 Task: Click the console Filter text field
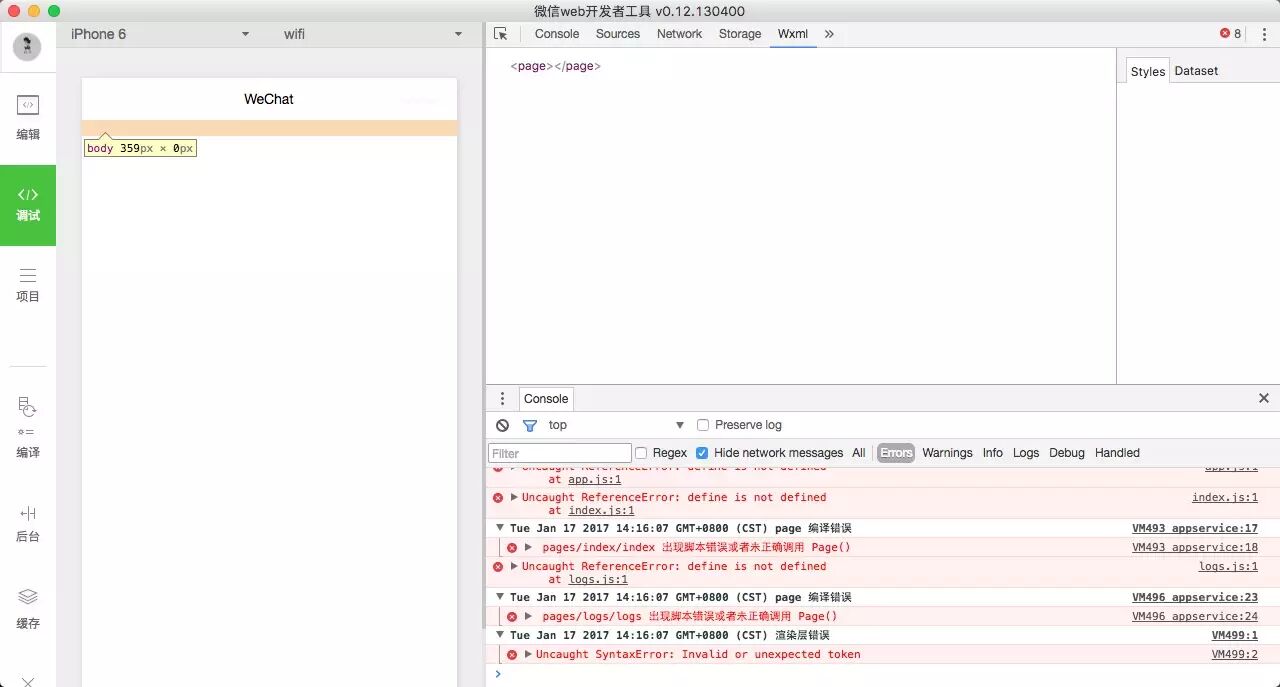tap(560, 453)
